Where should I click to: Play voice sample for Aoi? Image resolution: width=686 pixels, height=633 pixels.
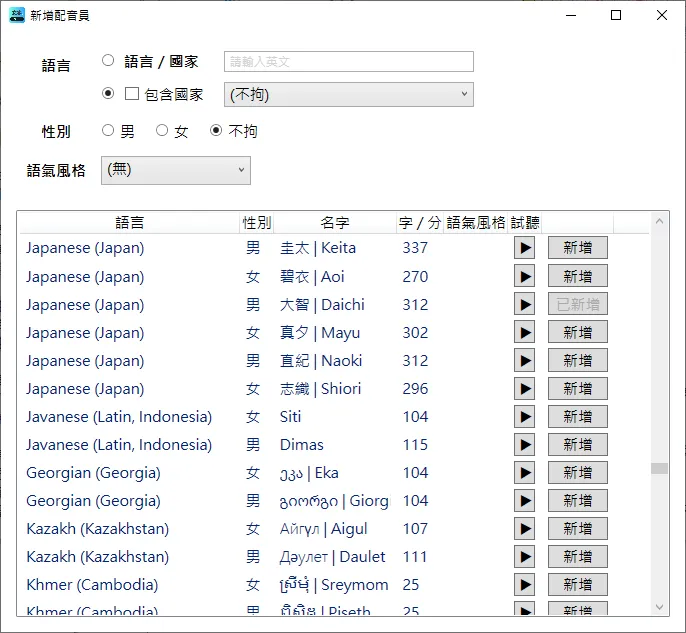point(524,276)
